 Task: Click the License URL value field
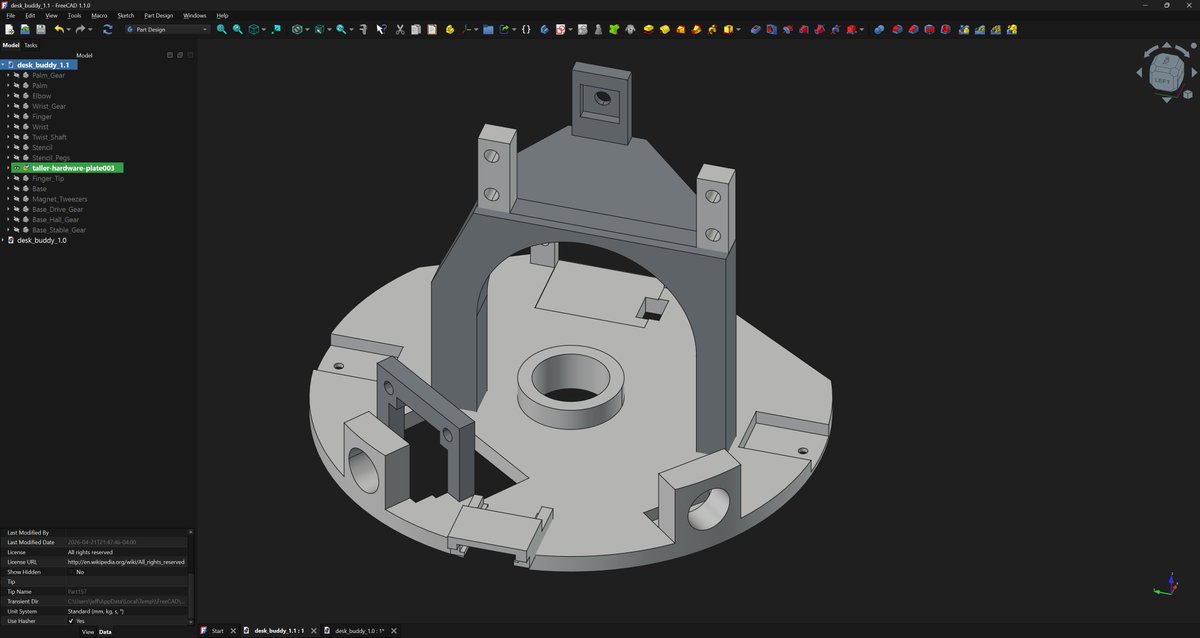click(126, 562)
